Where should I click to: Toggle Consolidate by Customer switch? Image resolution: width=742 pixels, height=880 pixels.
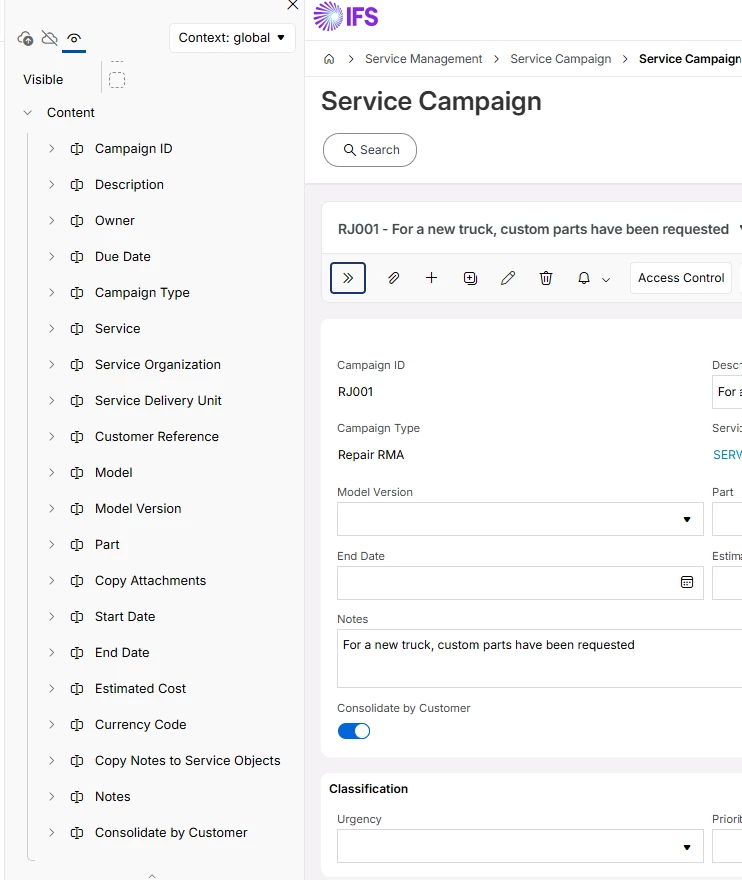point(354,731)
